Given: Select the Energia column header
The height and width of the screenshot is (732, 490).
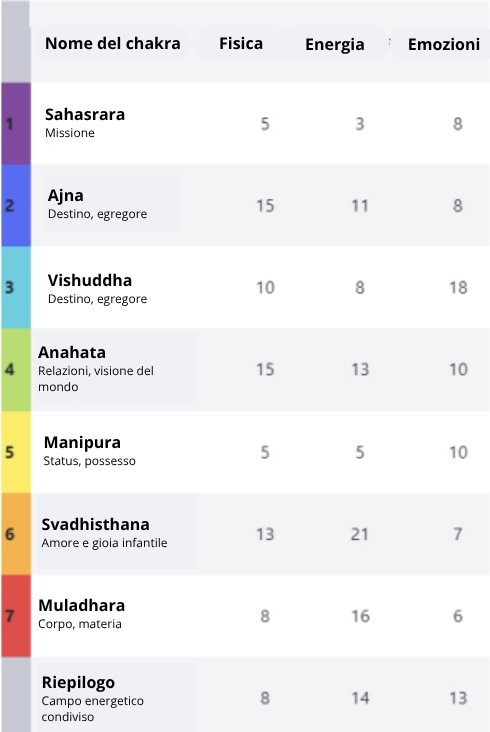Looking at the screenshot, I should [335, 44].
